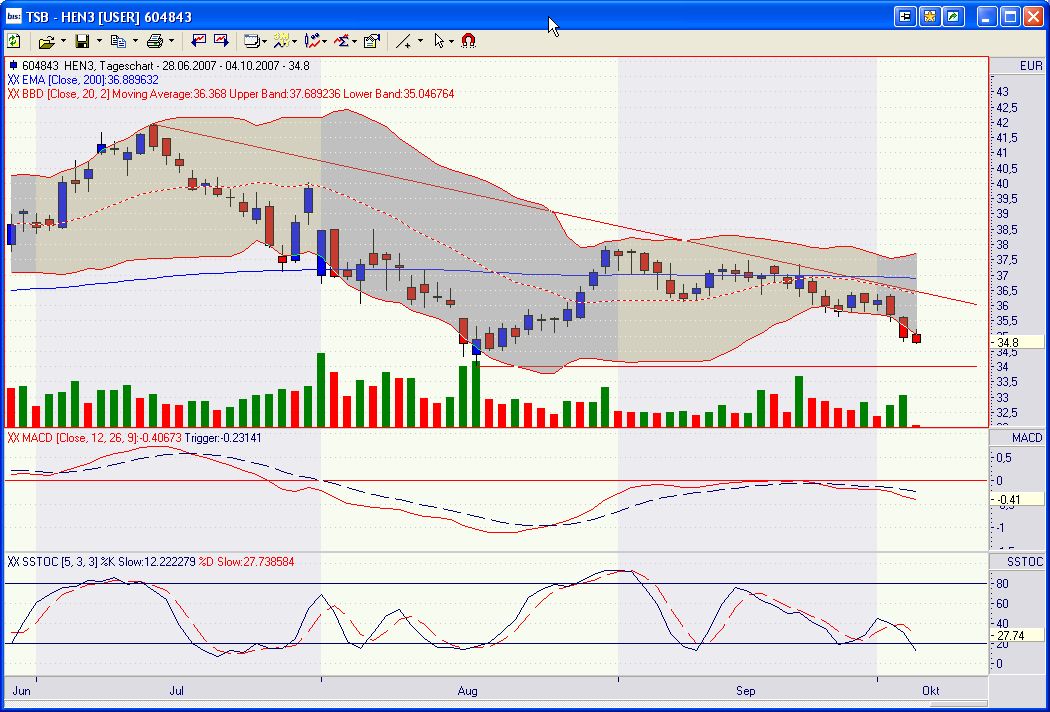This screenshot has width=1050, height=712.
Task: Save chart using the floppy disk icon
Action: click(82, 42)
